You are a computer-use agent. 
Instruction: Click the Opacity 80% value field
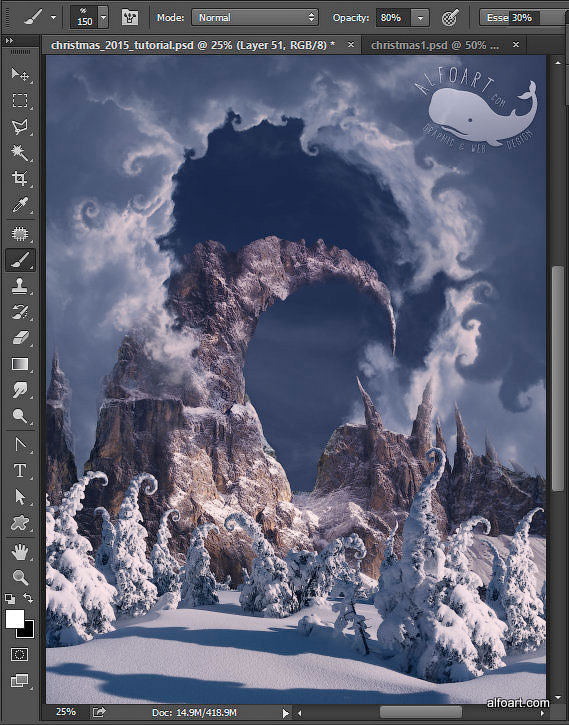393,18
